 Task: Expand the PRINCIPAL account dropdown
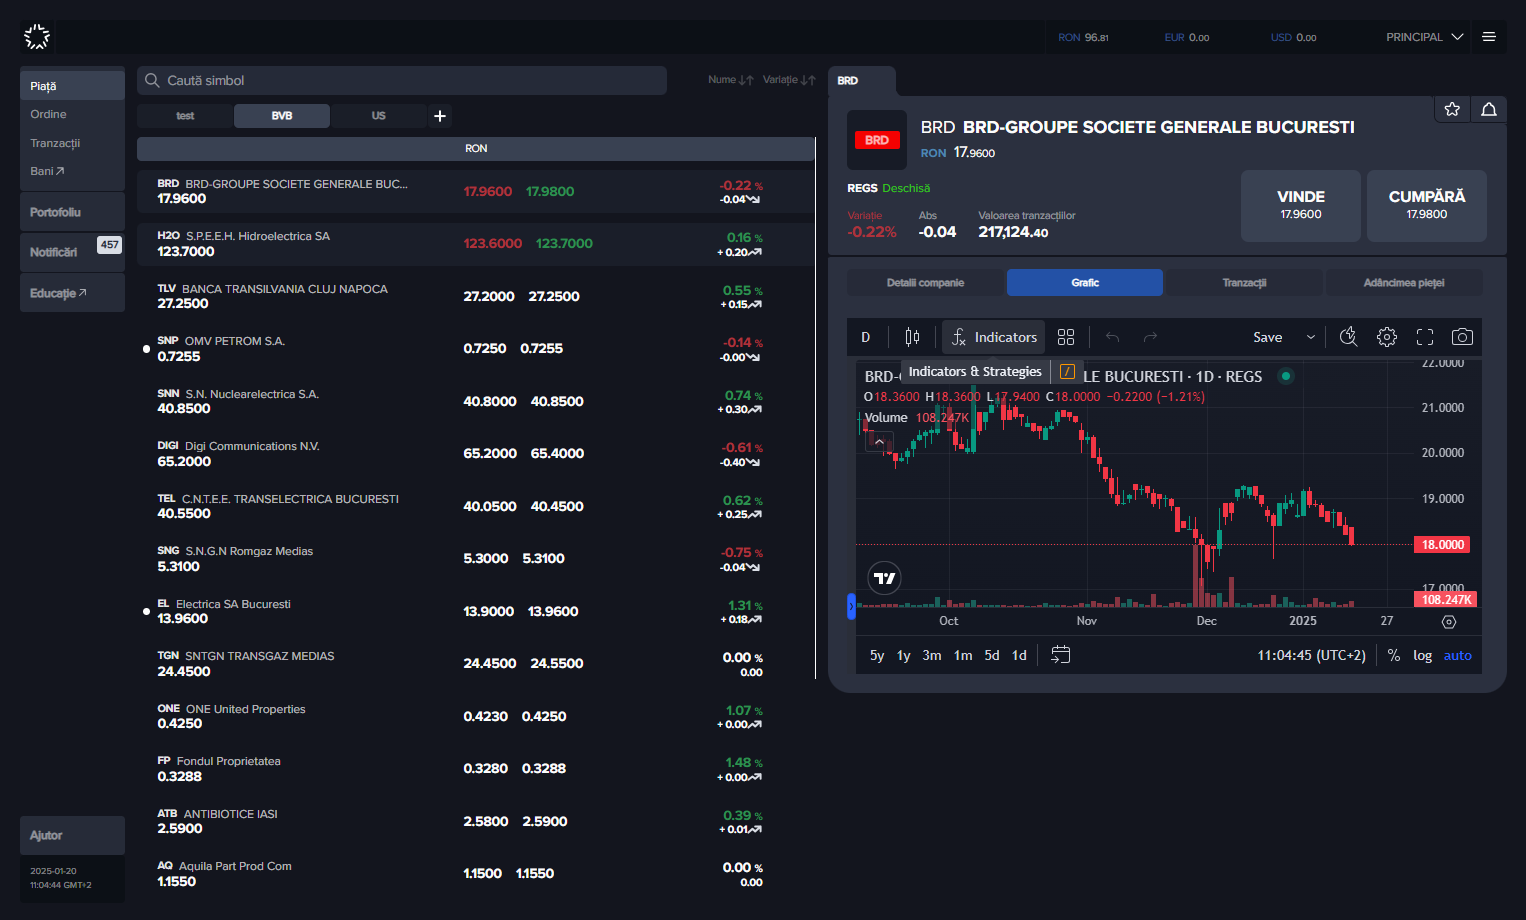[1424, 37]
